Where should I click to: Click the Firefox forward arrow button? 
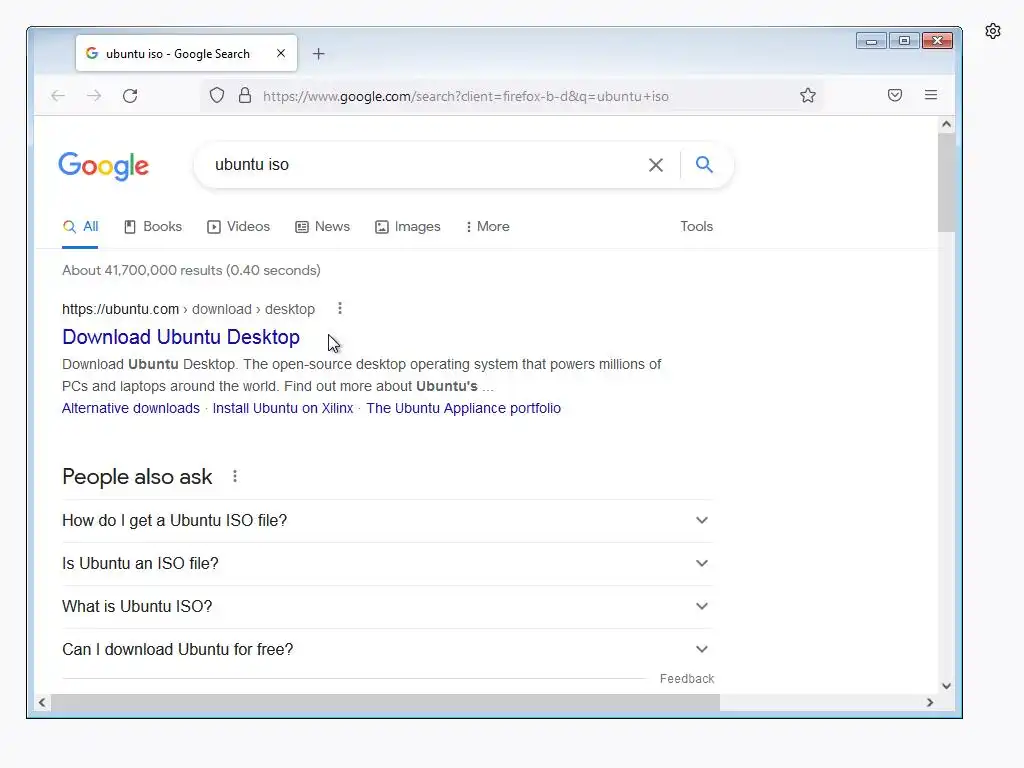click(x=94, y=96)
